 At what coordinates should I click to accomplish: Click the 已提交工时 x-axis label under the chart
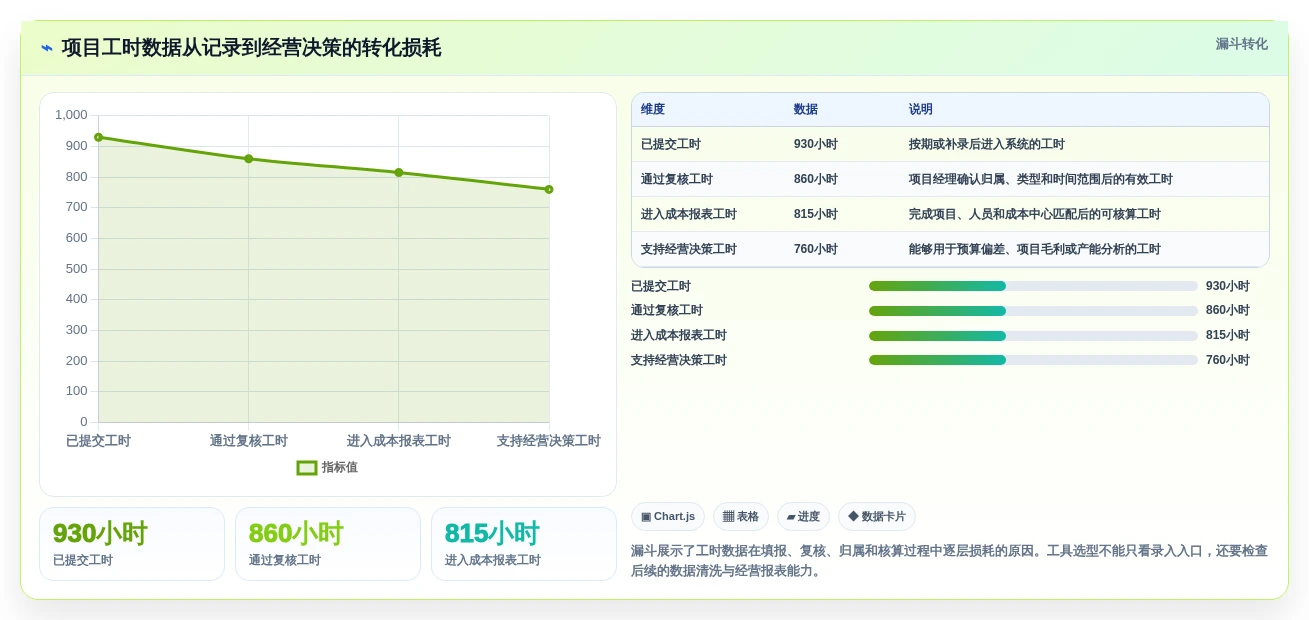(x=98, y=441)
